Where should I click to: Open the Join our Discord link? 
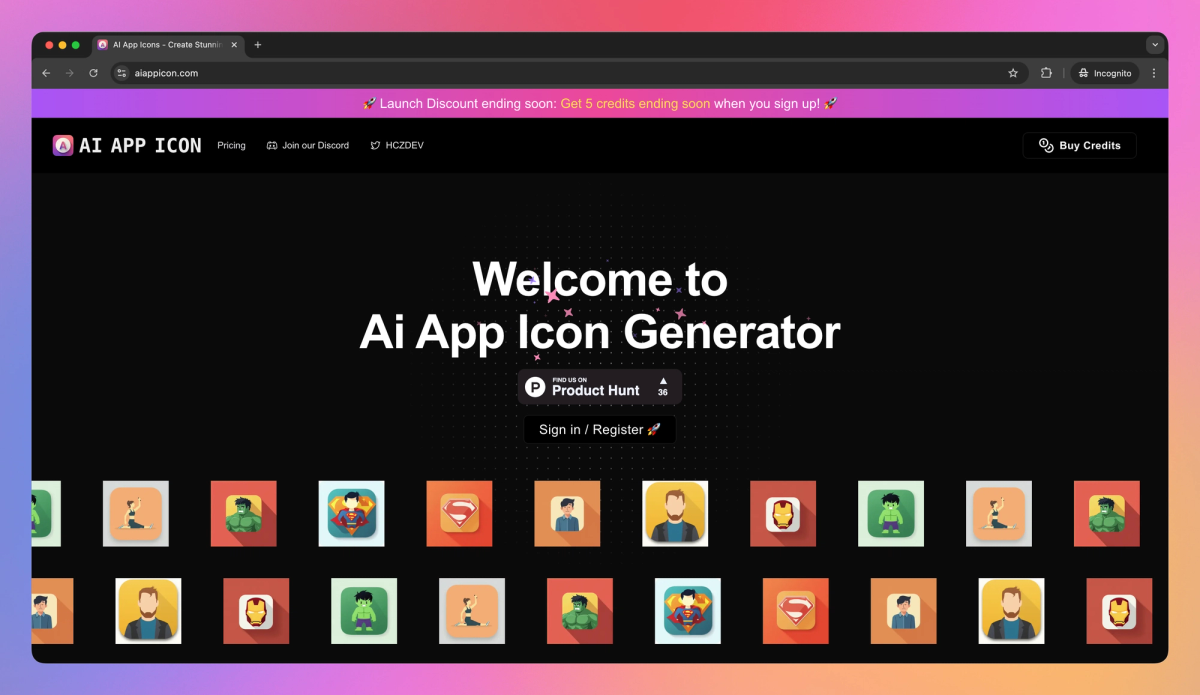click(x=307, y=145)
